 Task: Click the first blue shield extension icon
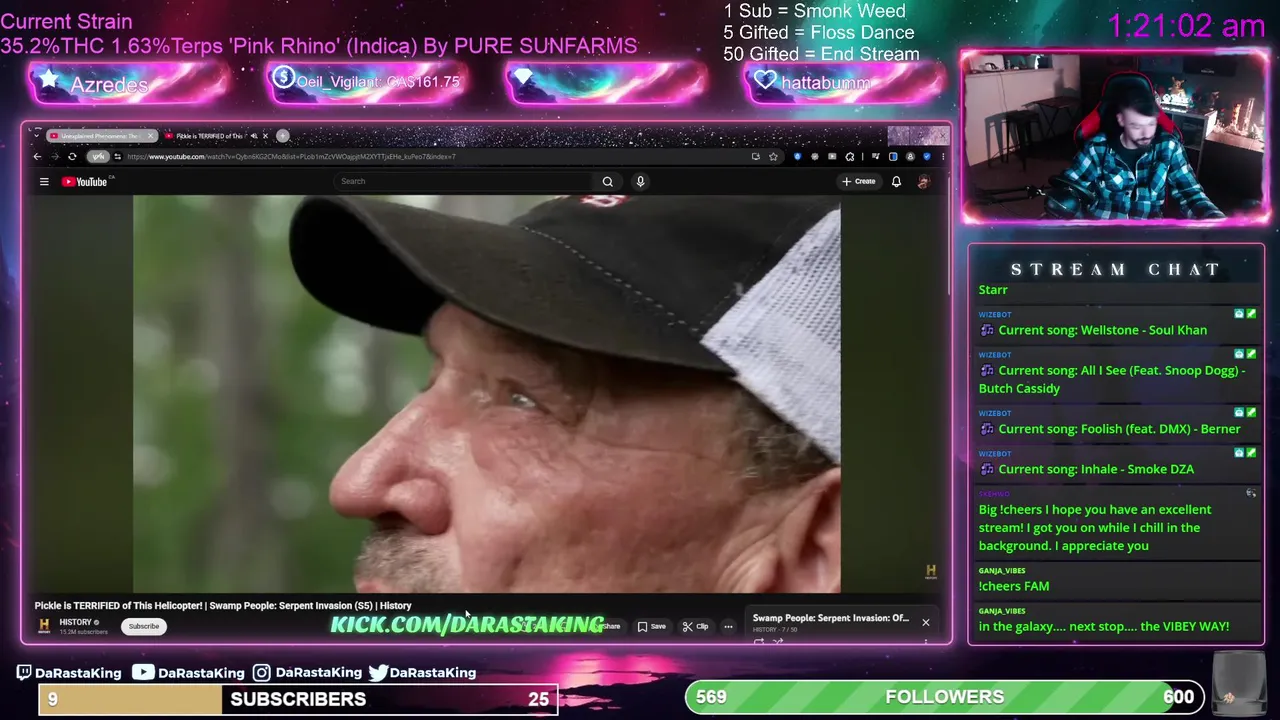(797, 156)
